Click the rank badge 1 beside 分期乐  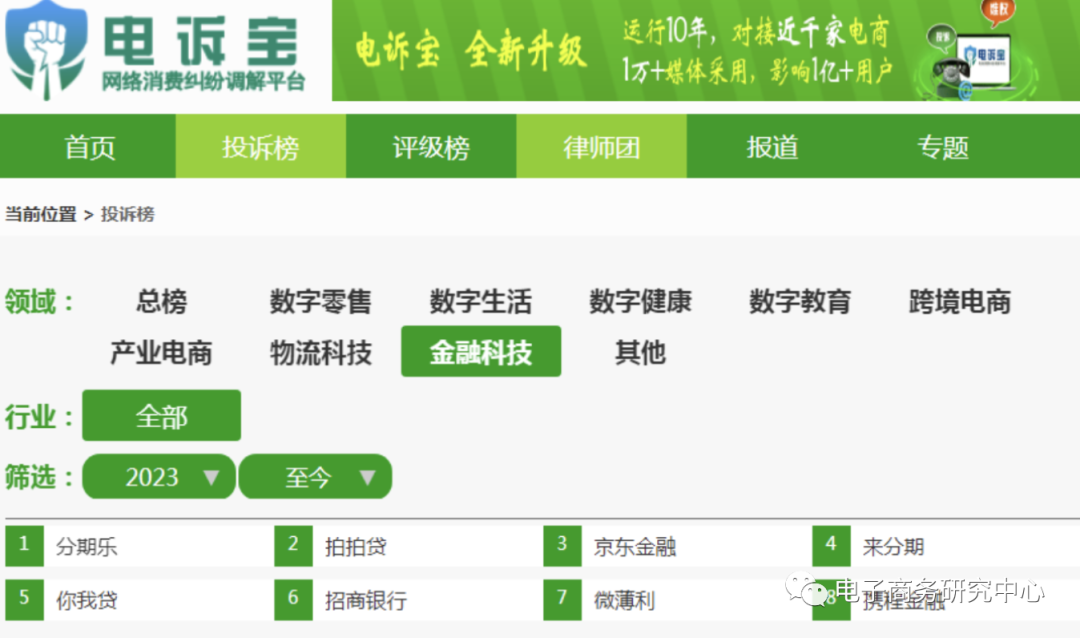click(x=24, y=545)
